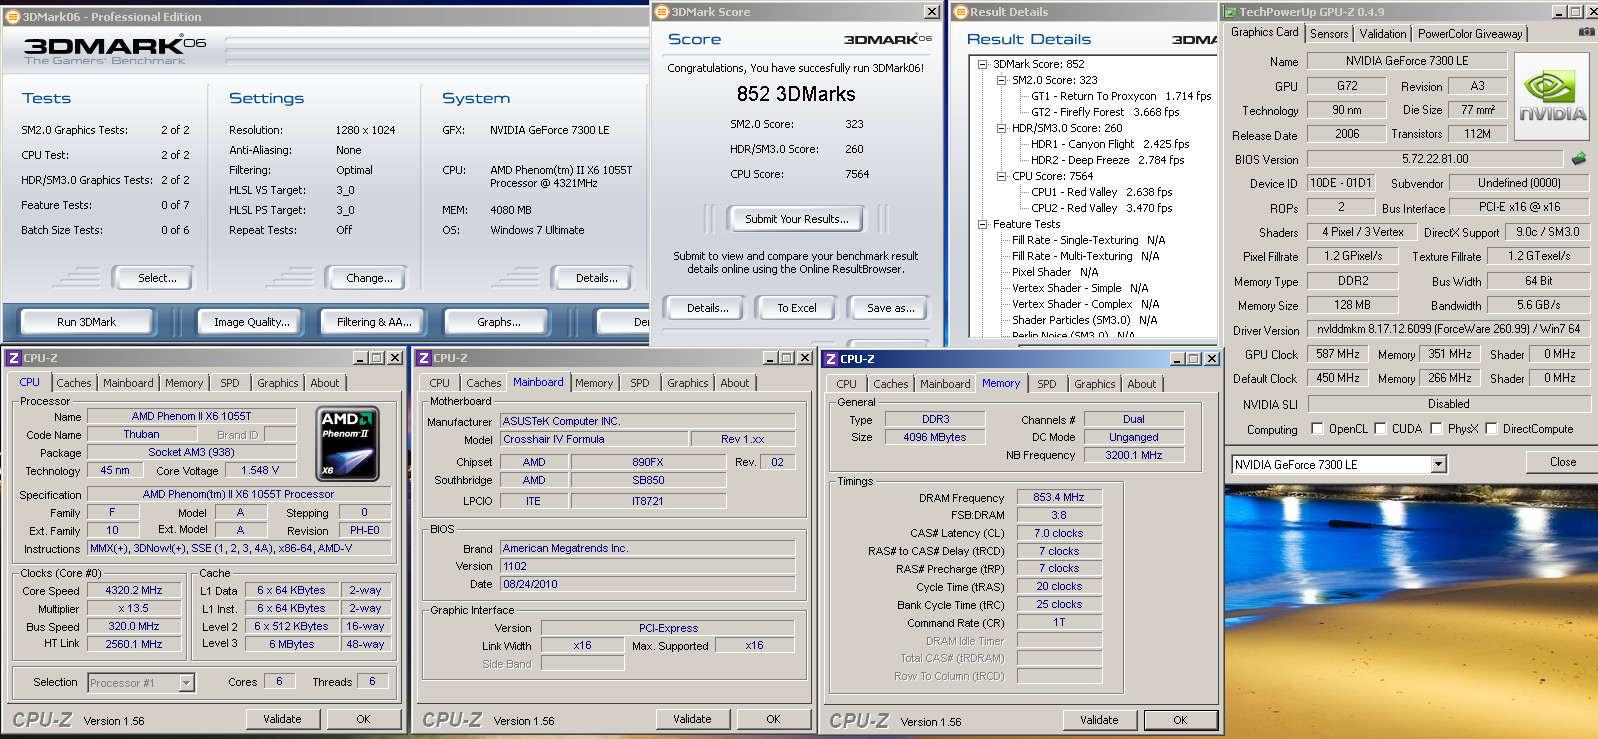The height and width of the screenshot is (739, 1598).
Task: Click the BIOS Version 5.72.22.81.00 field
Action: [1435, 159]
